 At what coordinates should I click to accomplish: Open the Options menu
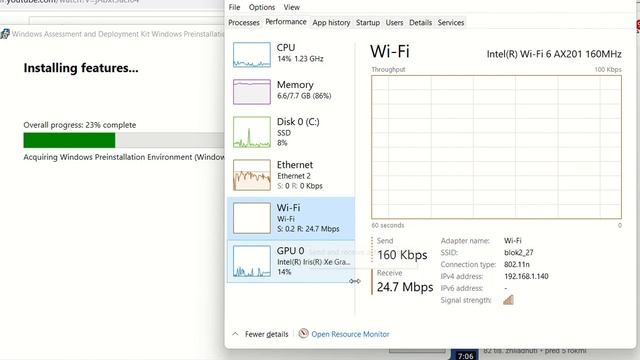pos(262,7)
